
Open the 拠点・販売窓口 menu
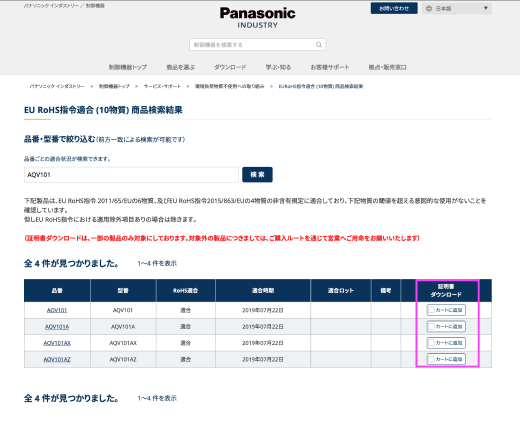(x=387, y=67)
